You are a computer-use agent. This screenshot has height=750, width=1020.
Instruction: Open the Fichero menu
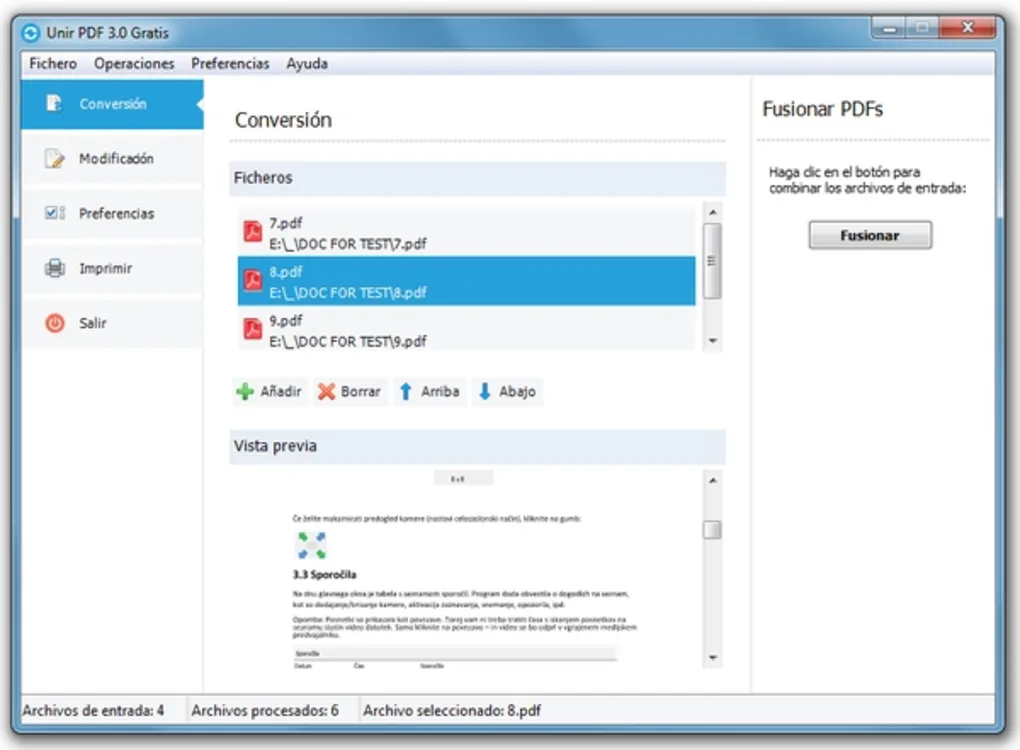[53, 63]
